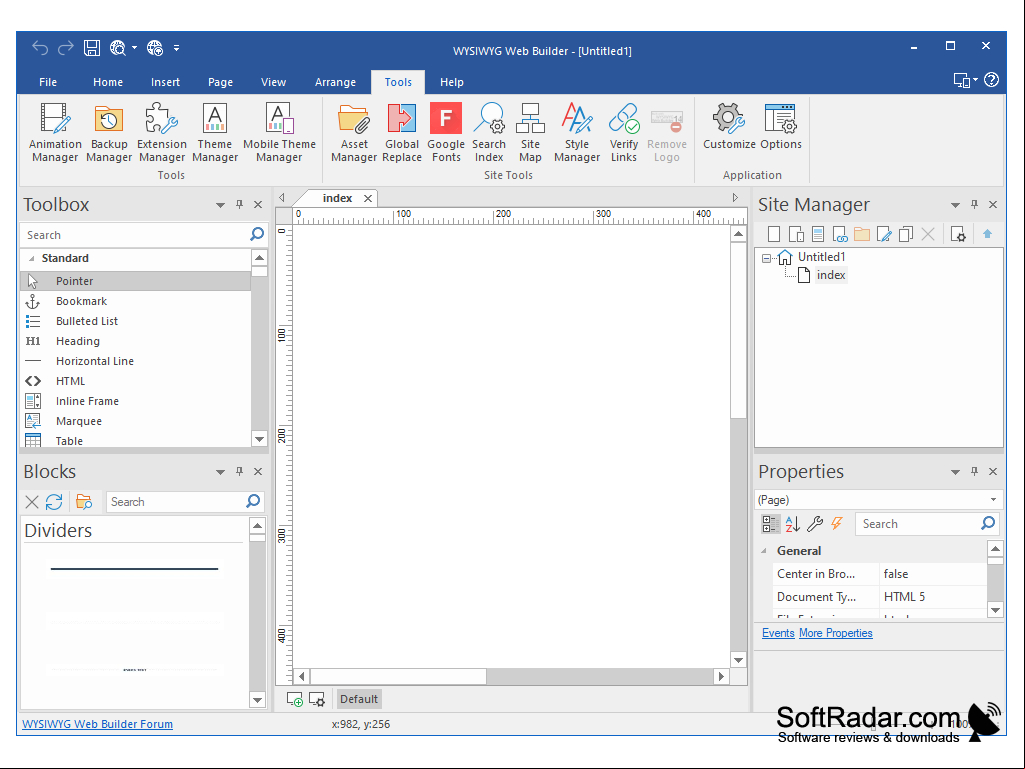This screenshot has width=1025, height=769.
Task: Switch Properties to the lightning events view
Action: tap(837, 524)
